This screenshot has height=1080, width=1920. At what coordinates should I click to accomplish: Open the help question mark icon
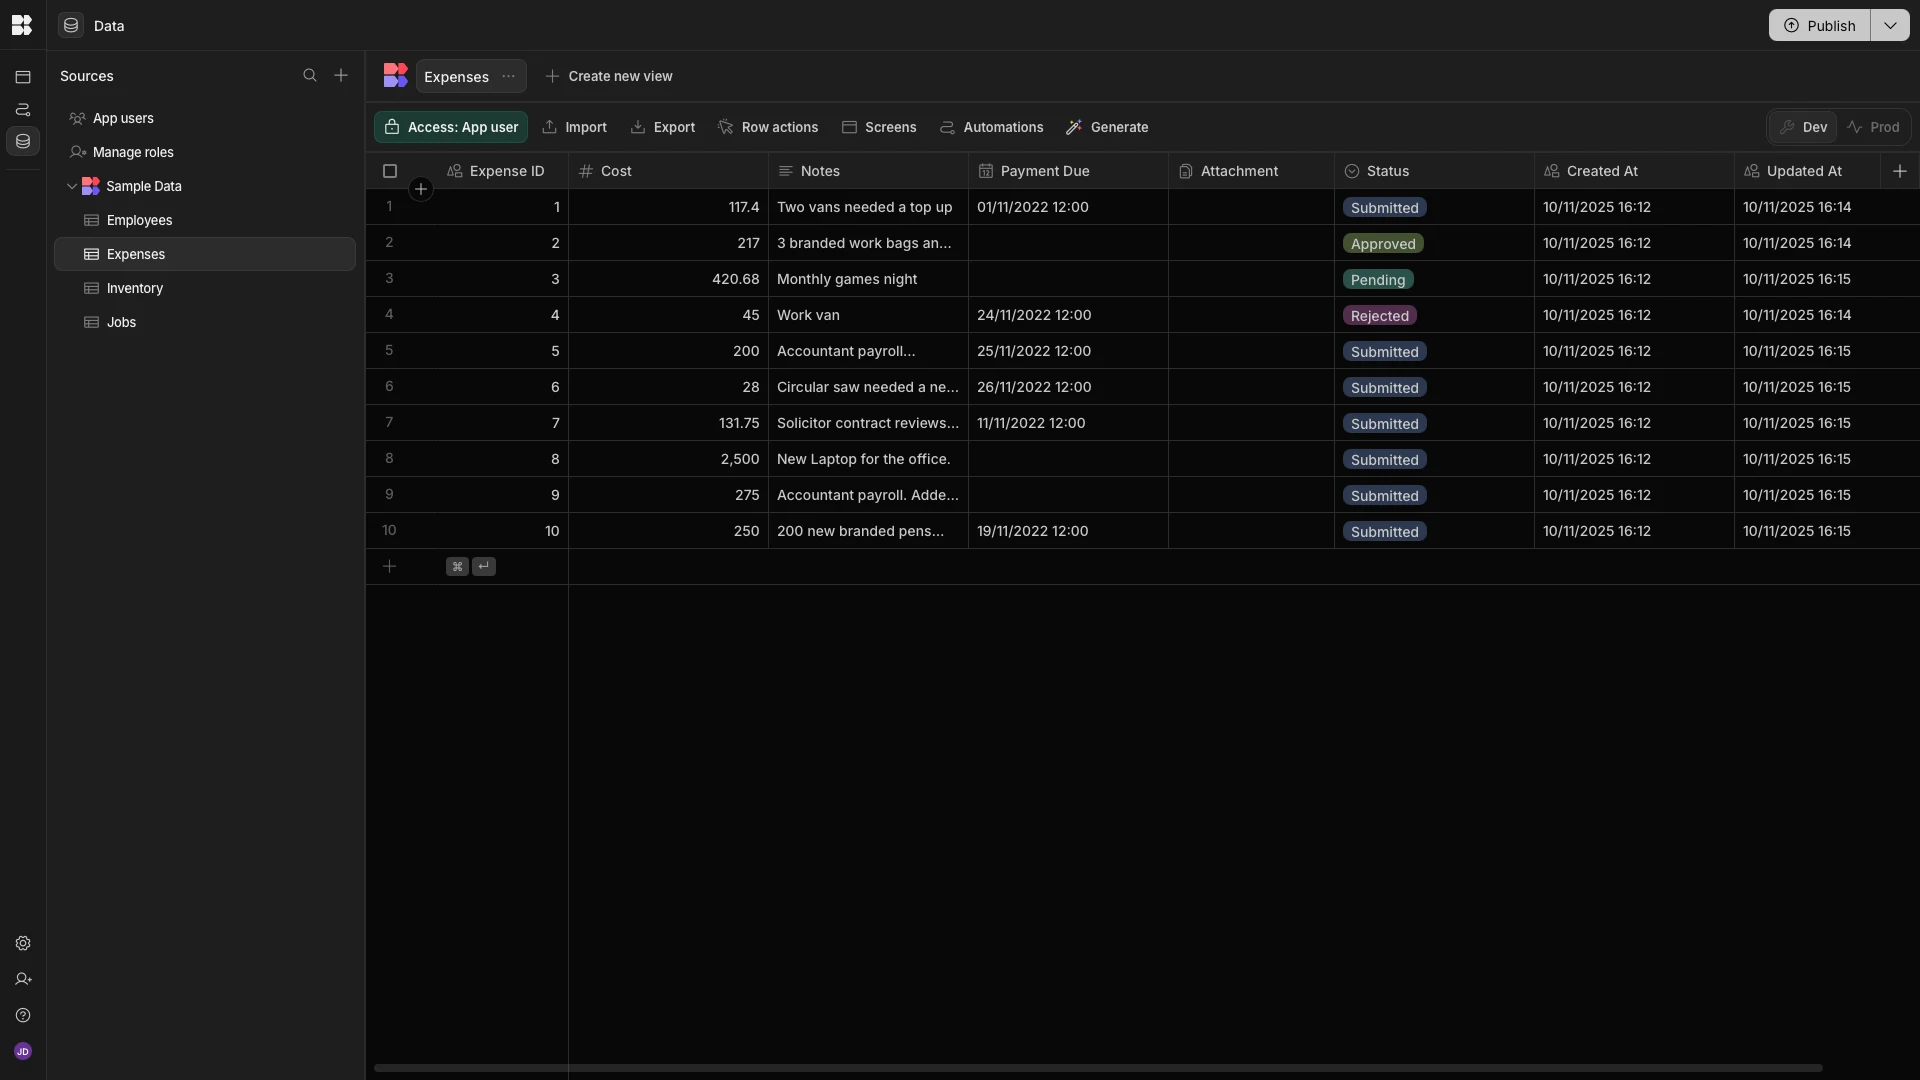pos(23,1015)
